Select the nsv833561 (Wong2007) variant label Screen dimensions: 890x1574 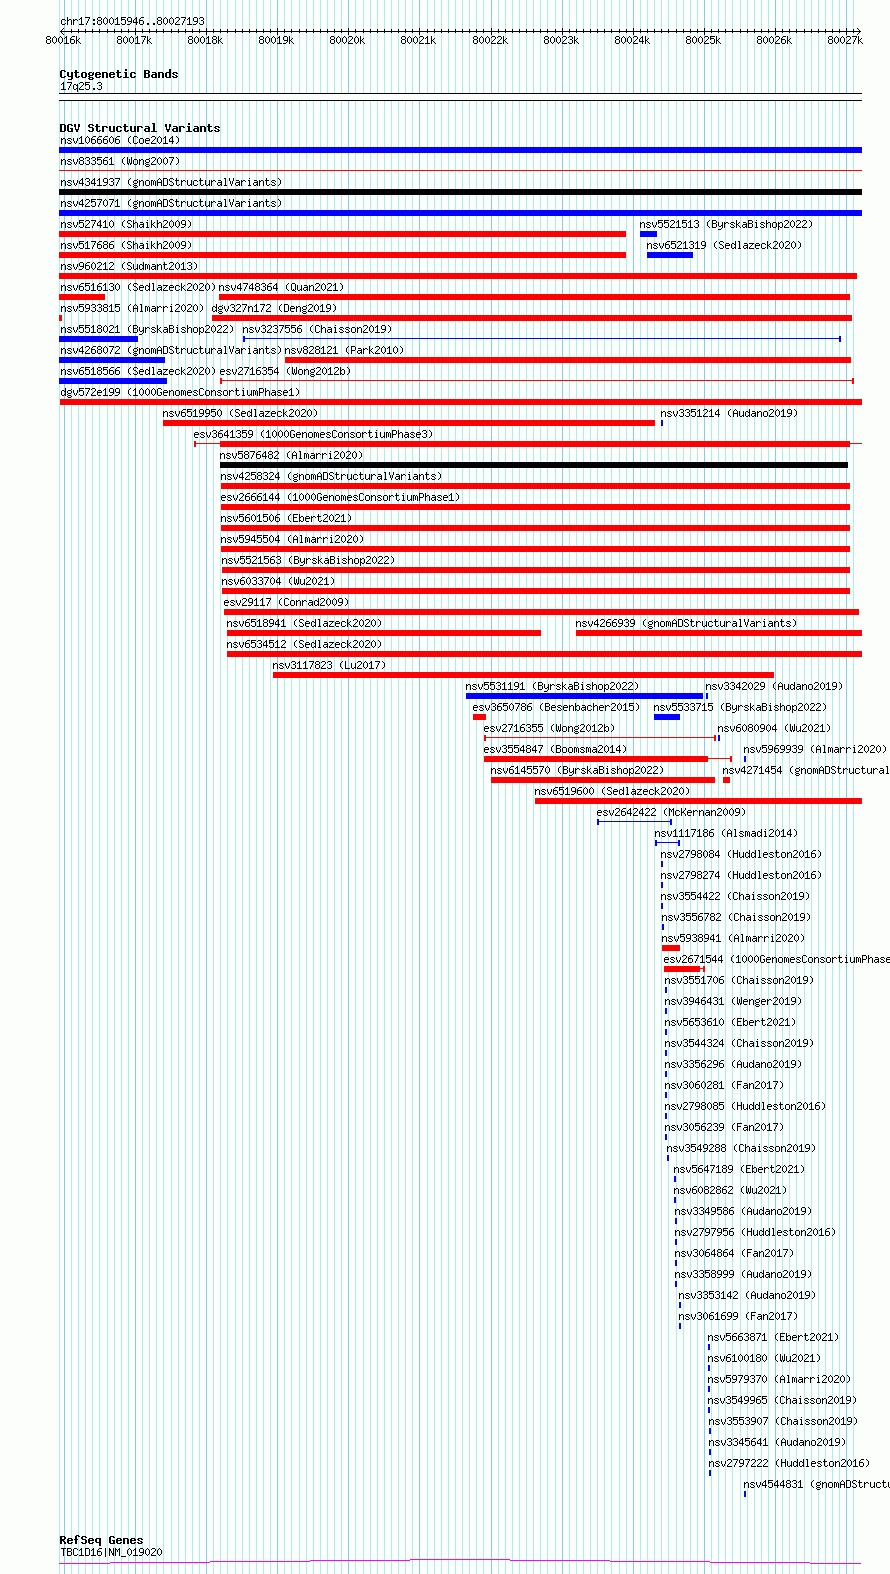(119, 161)
